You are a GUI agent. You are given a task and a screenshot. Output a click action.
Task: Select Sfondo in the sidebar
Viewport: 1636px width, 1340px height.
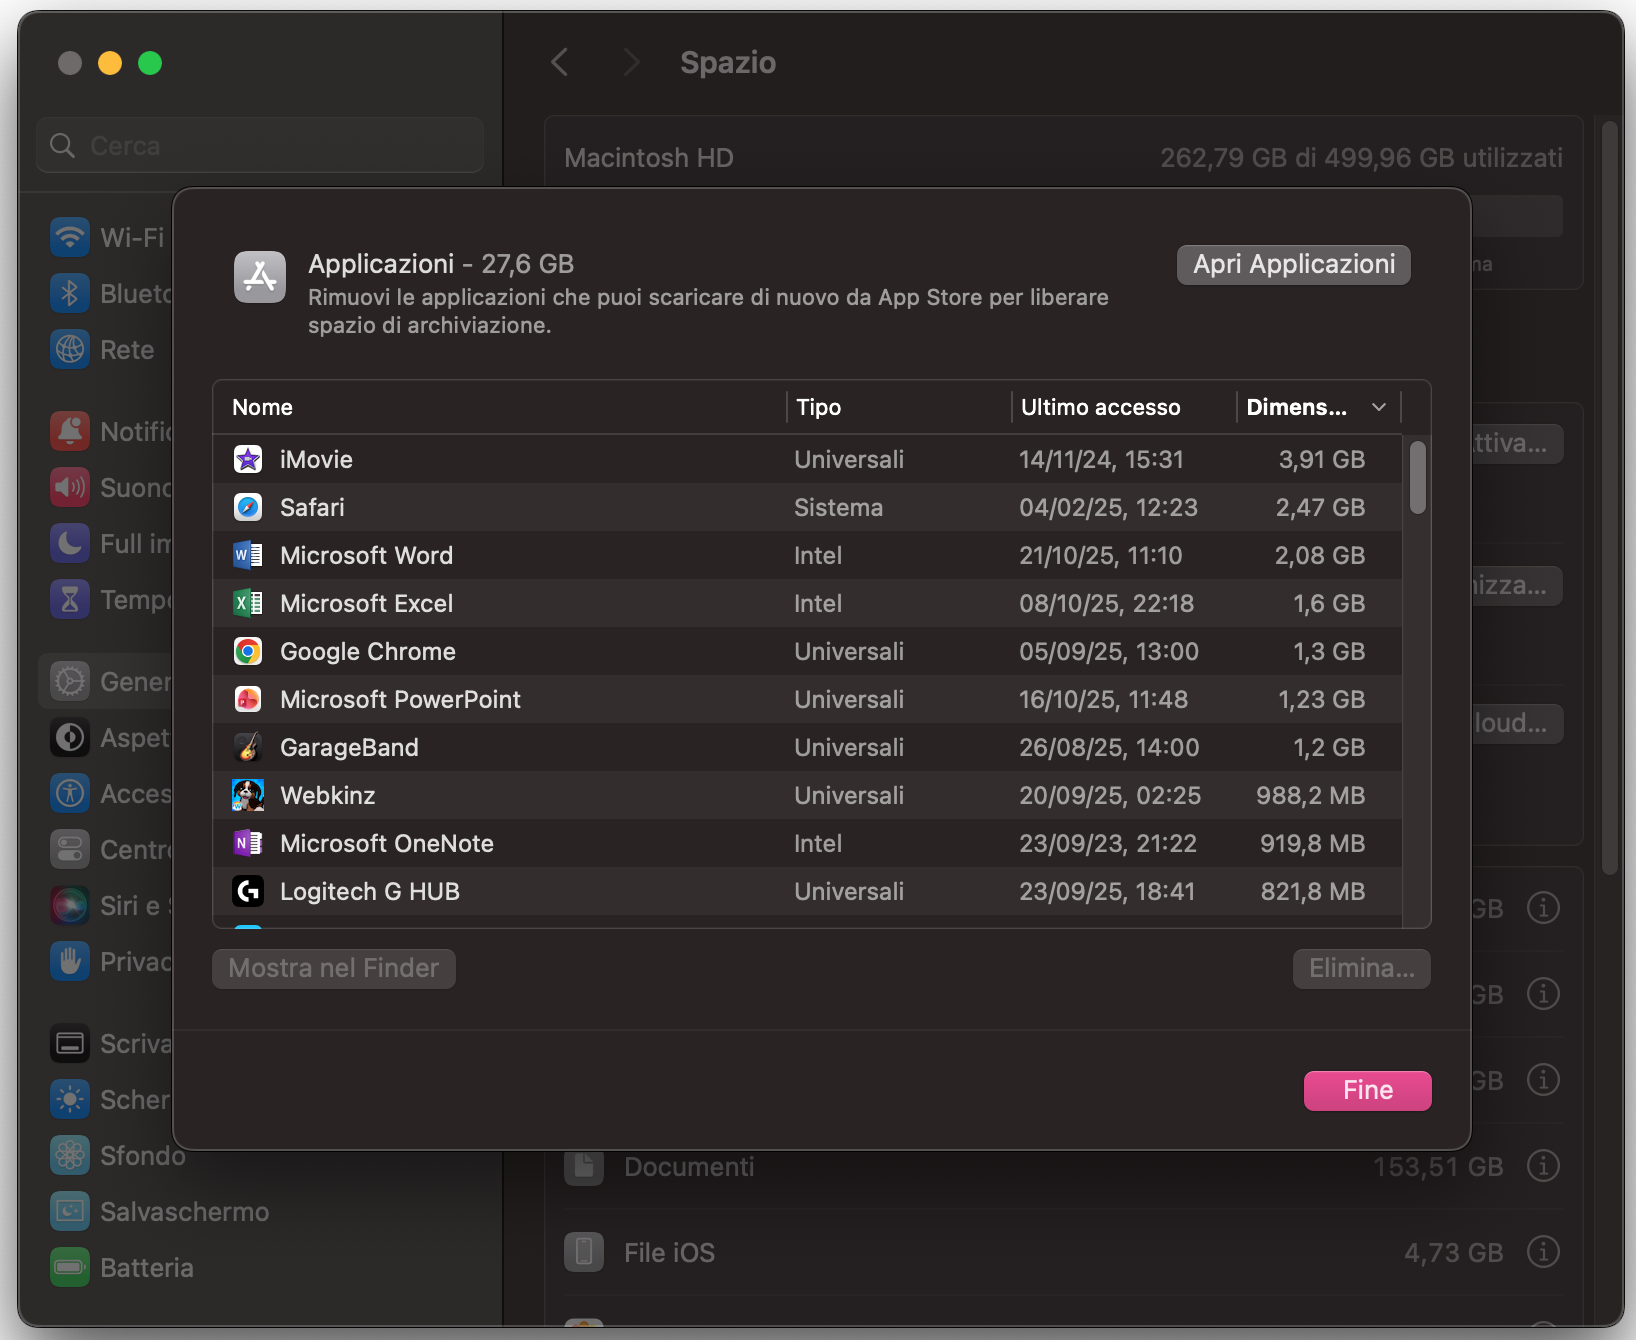pyautogui.click(x=141, y=1155)
